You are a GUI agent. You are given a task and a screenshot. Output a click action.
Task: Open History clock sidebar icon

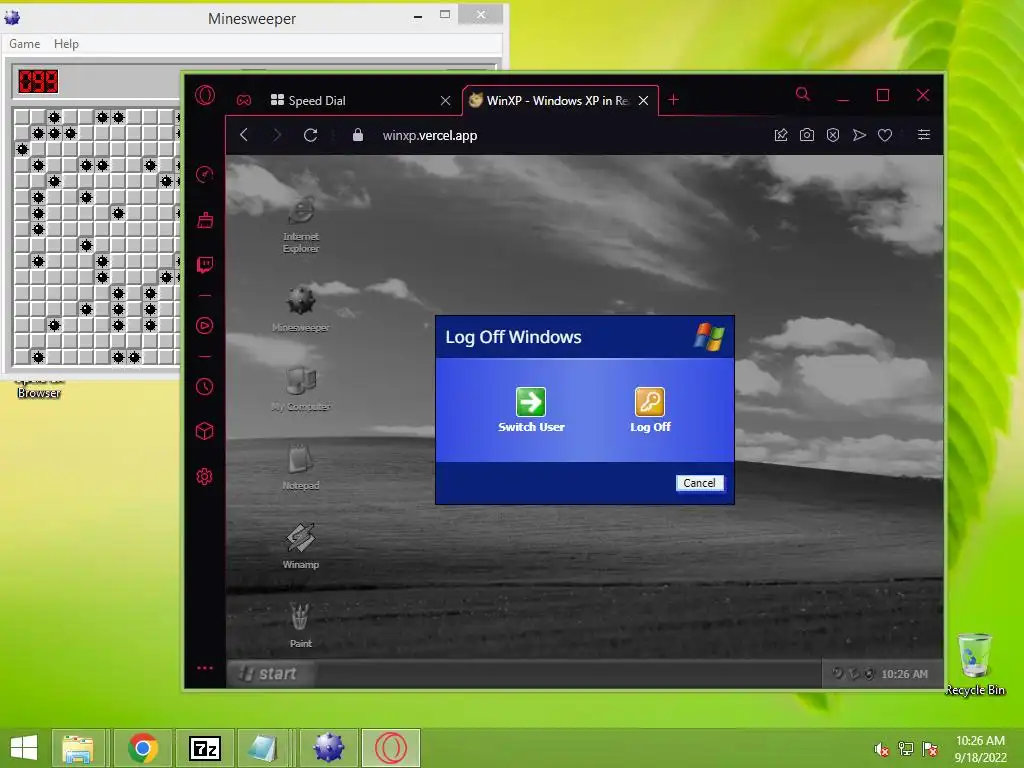click(205, 387)
